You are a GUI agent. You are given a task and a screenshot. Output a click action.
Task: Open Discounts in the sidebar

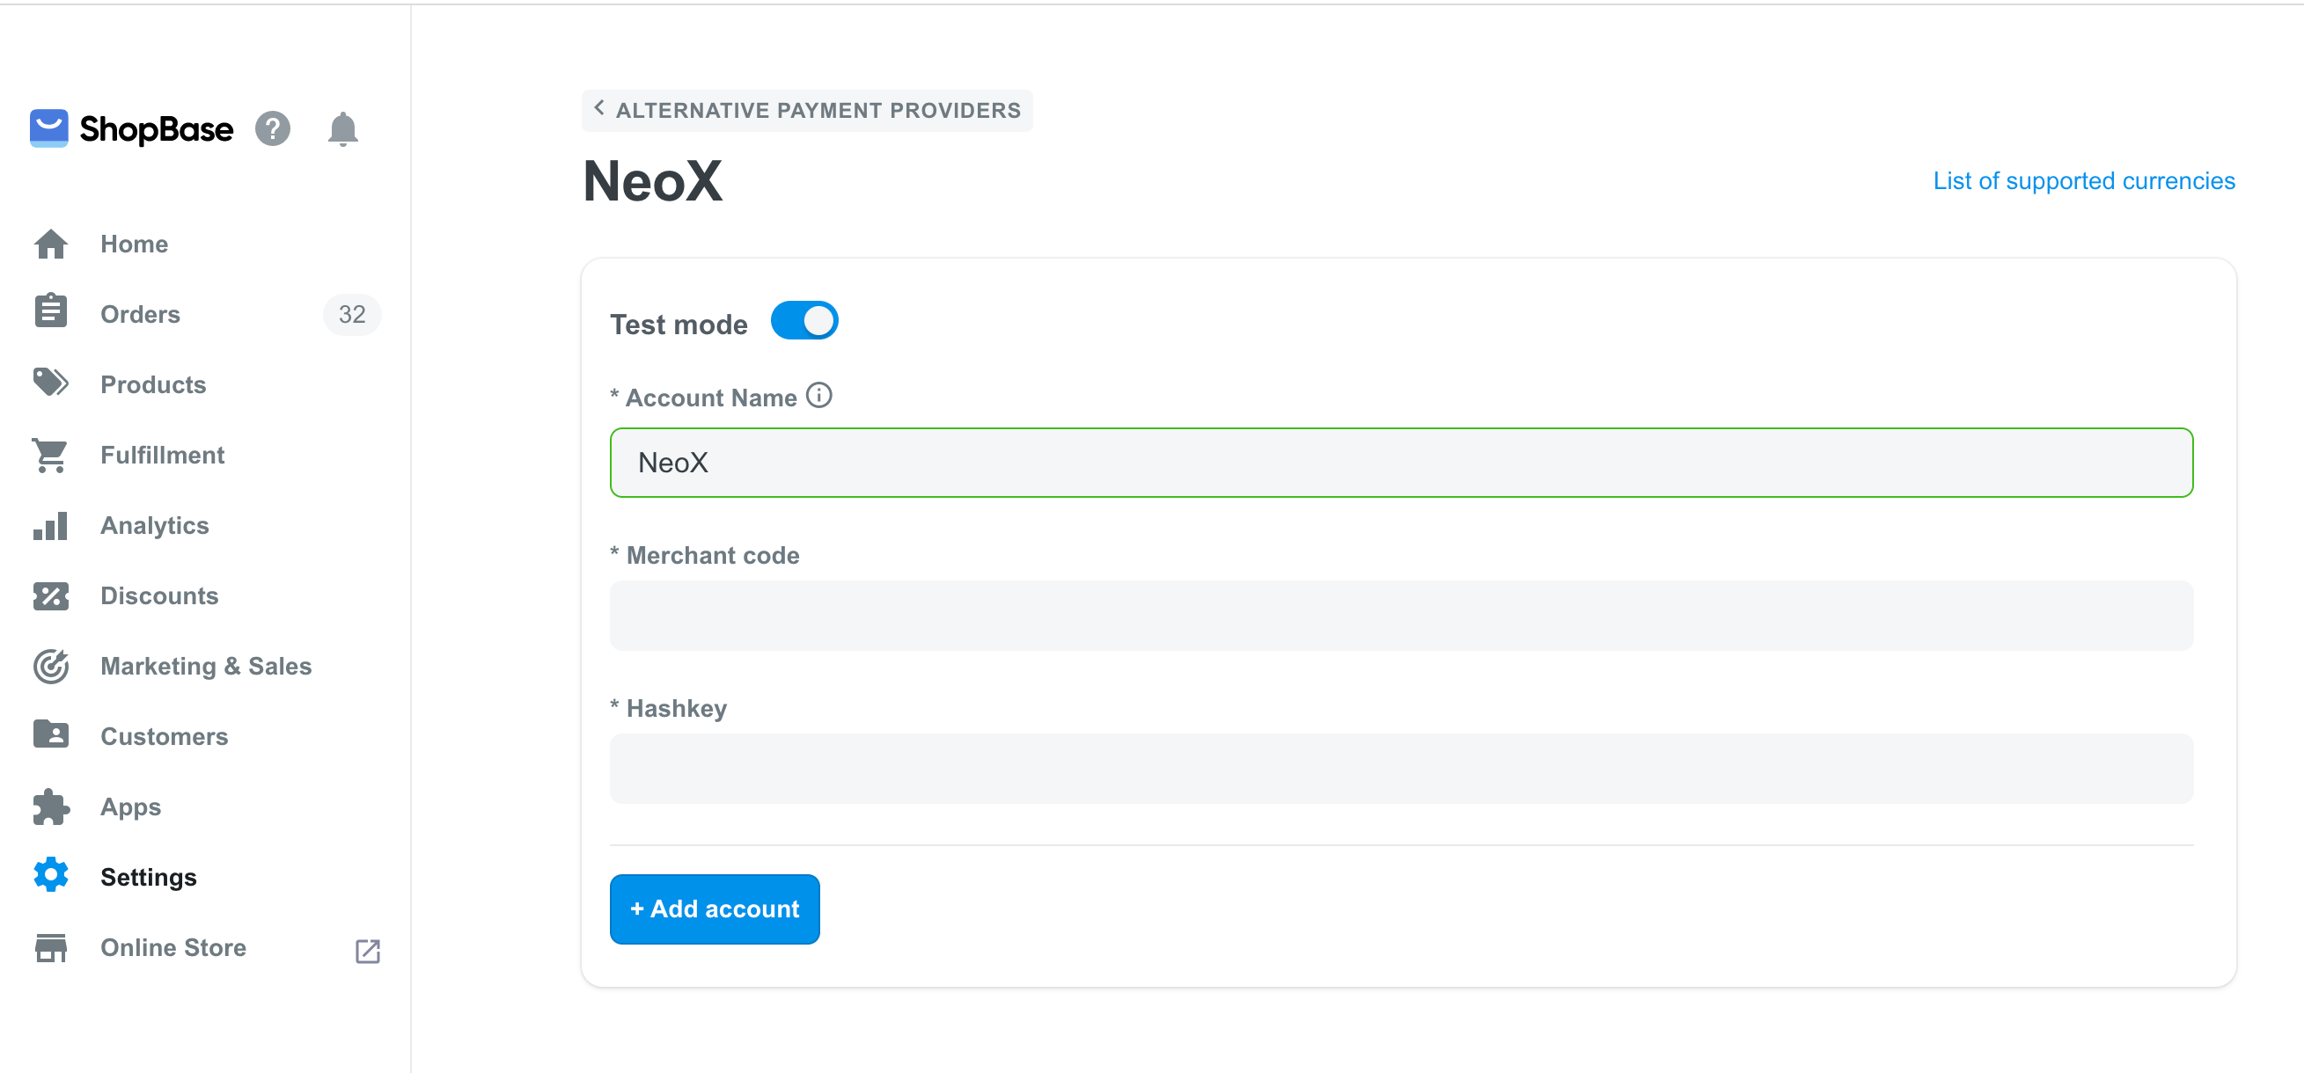(159, 596)
